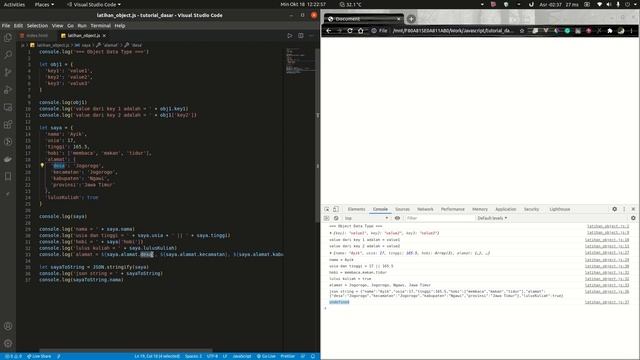Viewport: 640px width, 360px height.
Task: Click Live Share in the status bar
Action: tap(39, 356)
